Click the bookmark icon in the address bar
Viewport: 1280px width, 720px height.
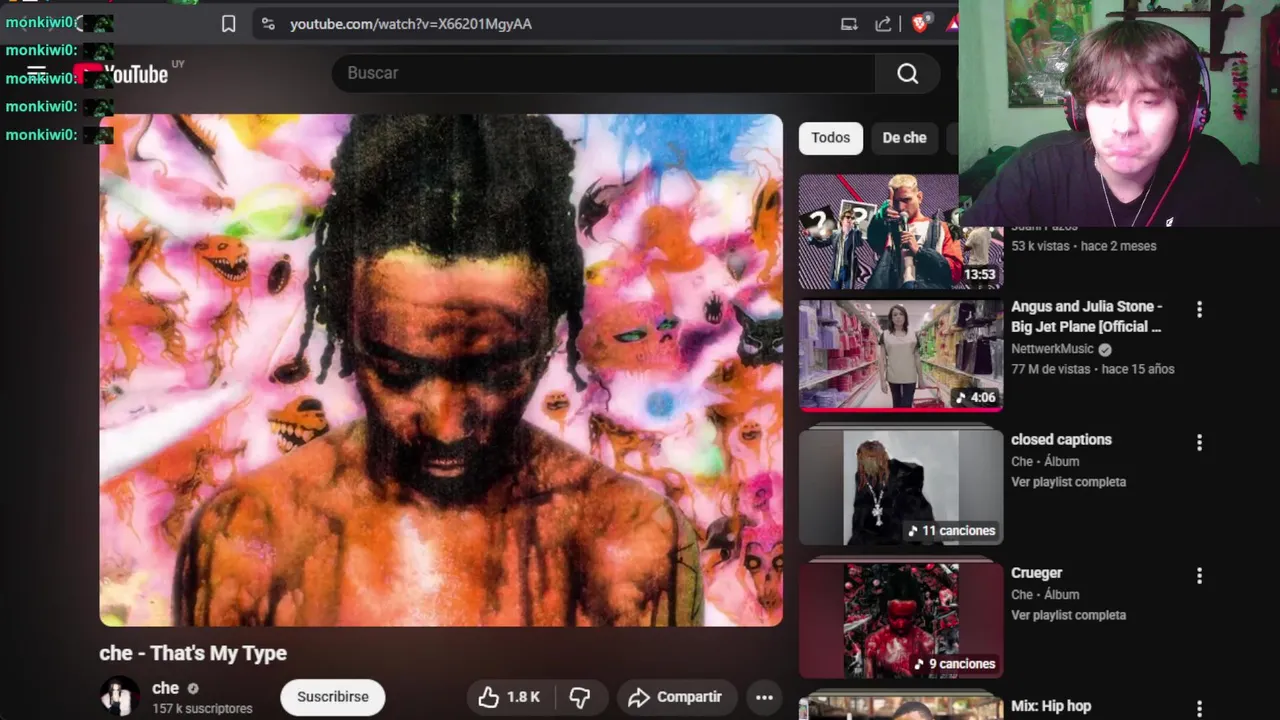pyautogui.click(x=229, y=24)
